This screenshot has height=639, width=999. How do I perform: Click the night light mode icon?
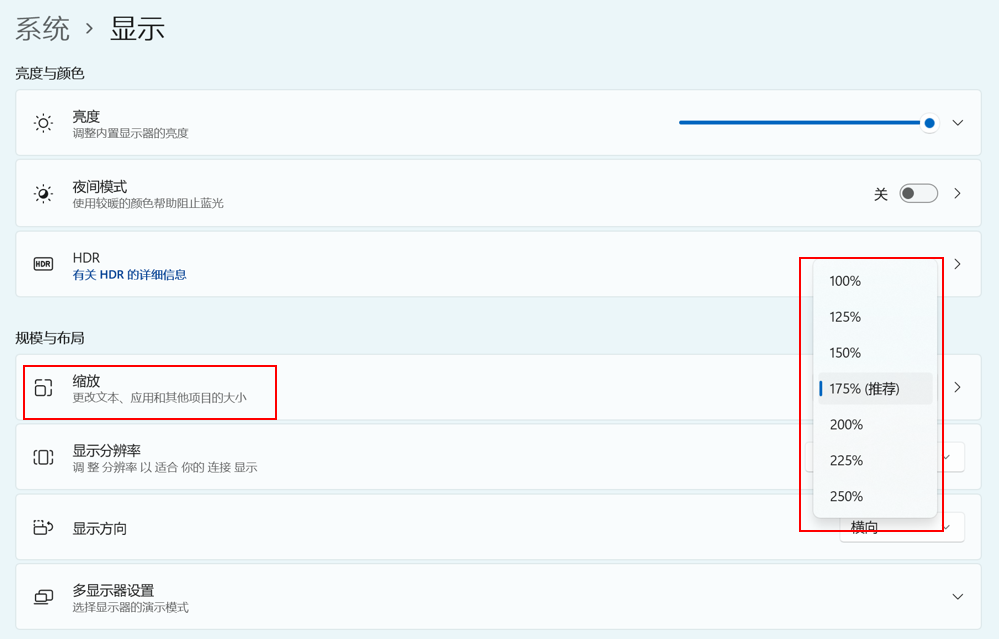pos(43,194)
